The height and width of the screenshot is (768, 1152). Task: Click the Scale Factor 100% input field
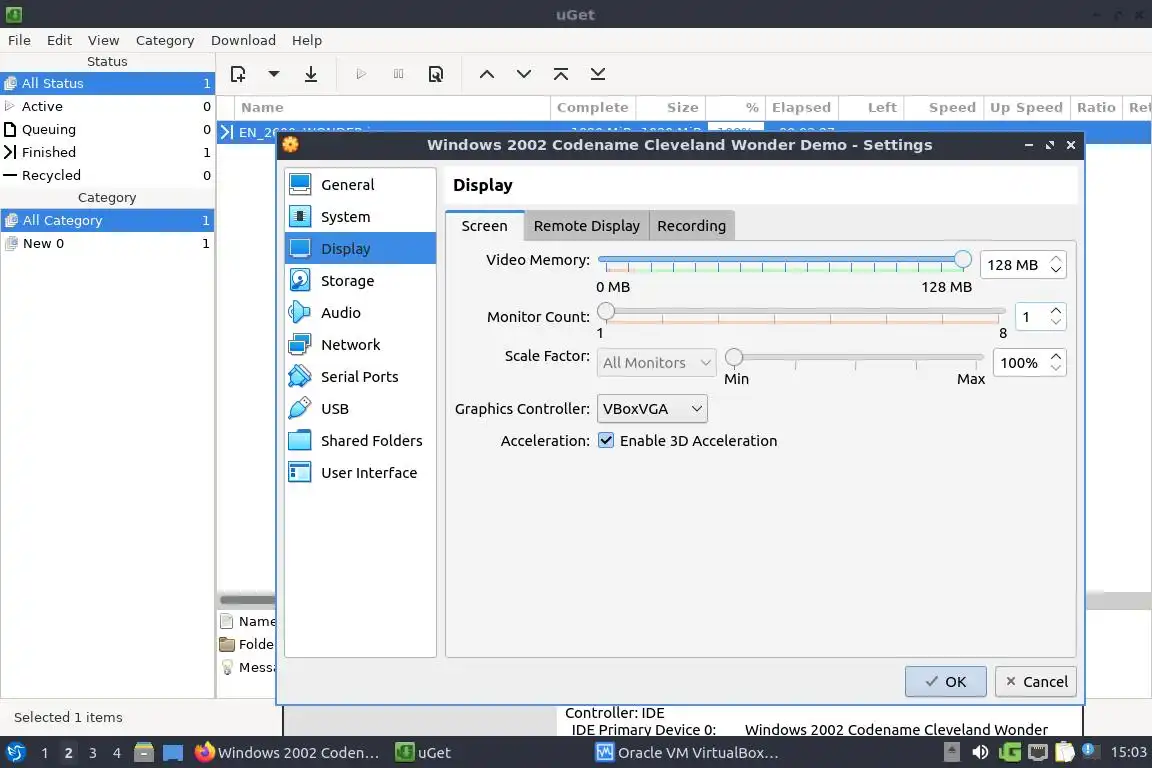[1020, 362]
